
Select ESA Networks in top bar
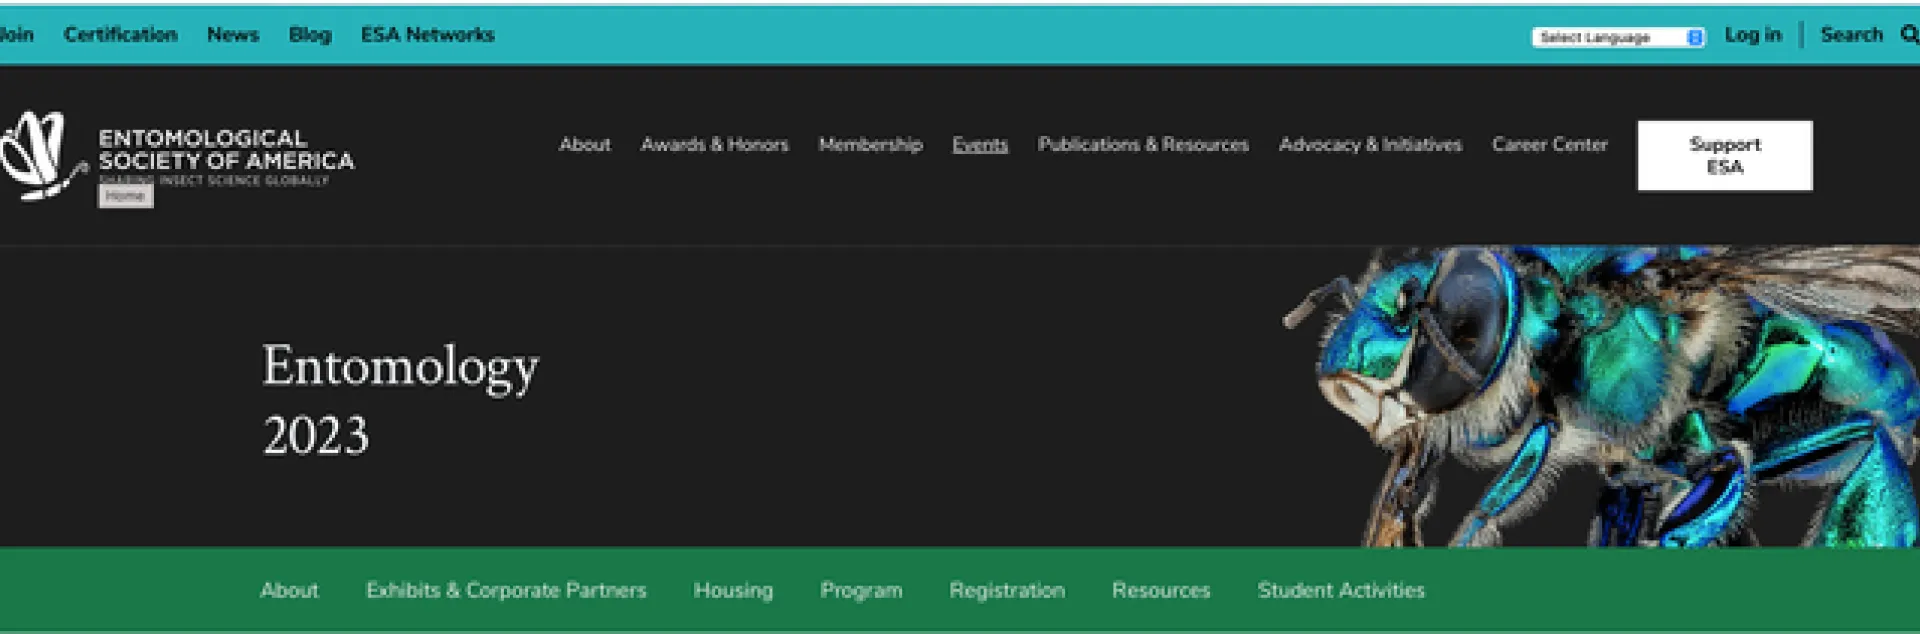[x=427, y=35]
